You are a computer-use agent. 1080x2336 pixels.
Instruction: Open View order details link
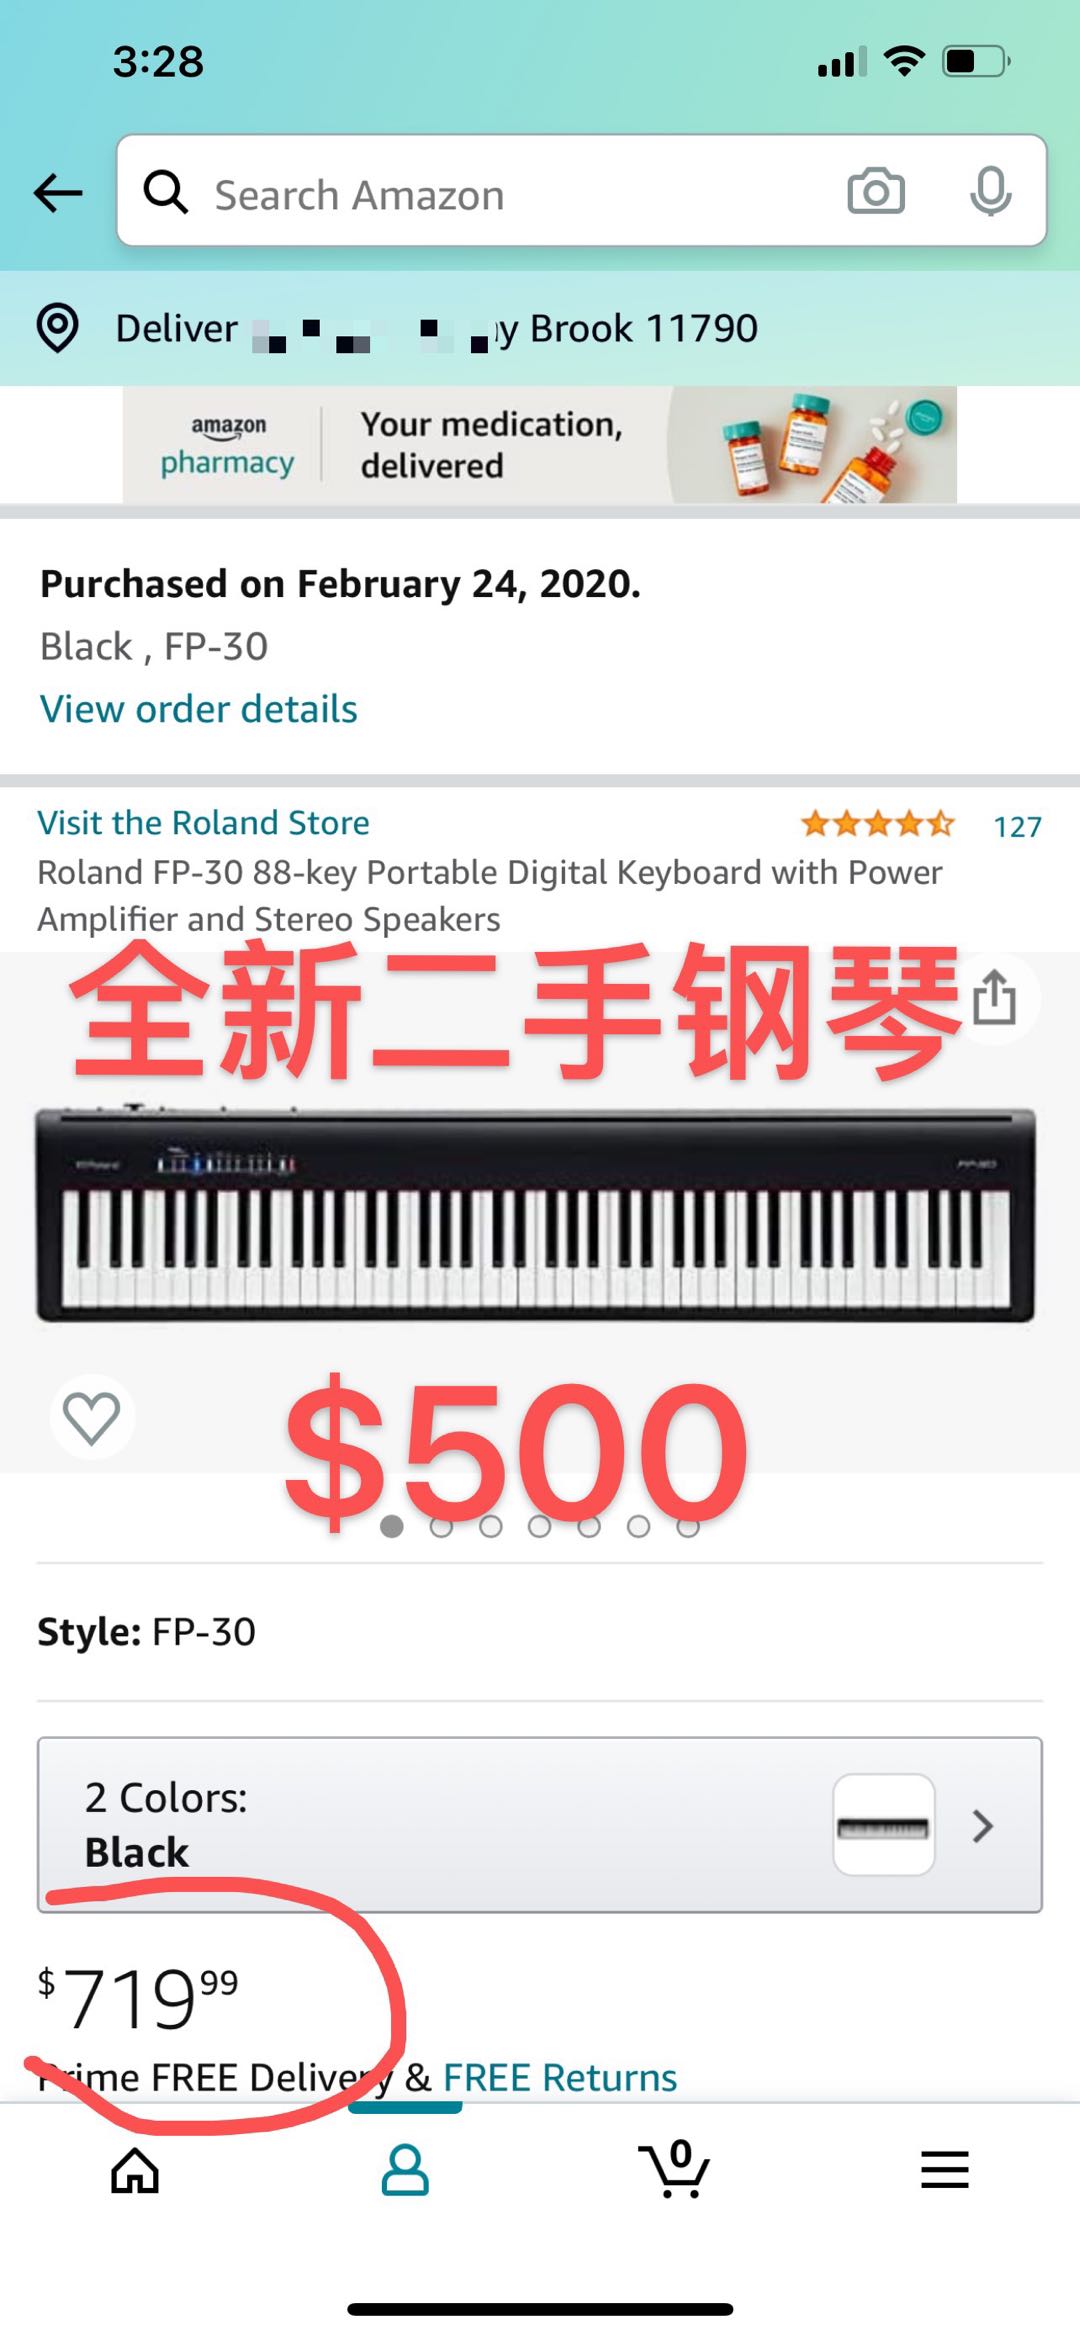[x=198, y=709]
